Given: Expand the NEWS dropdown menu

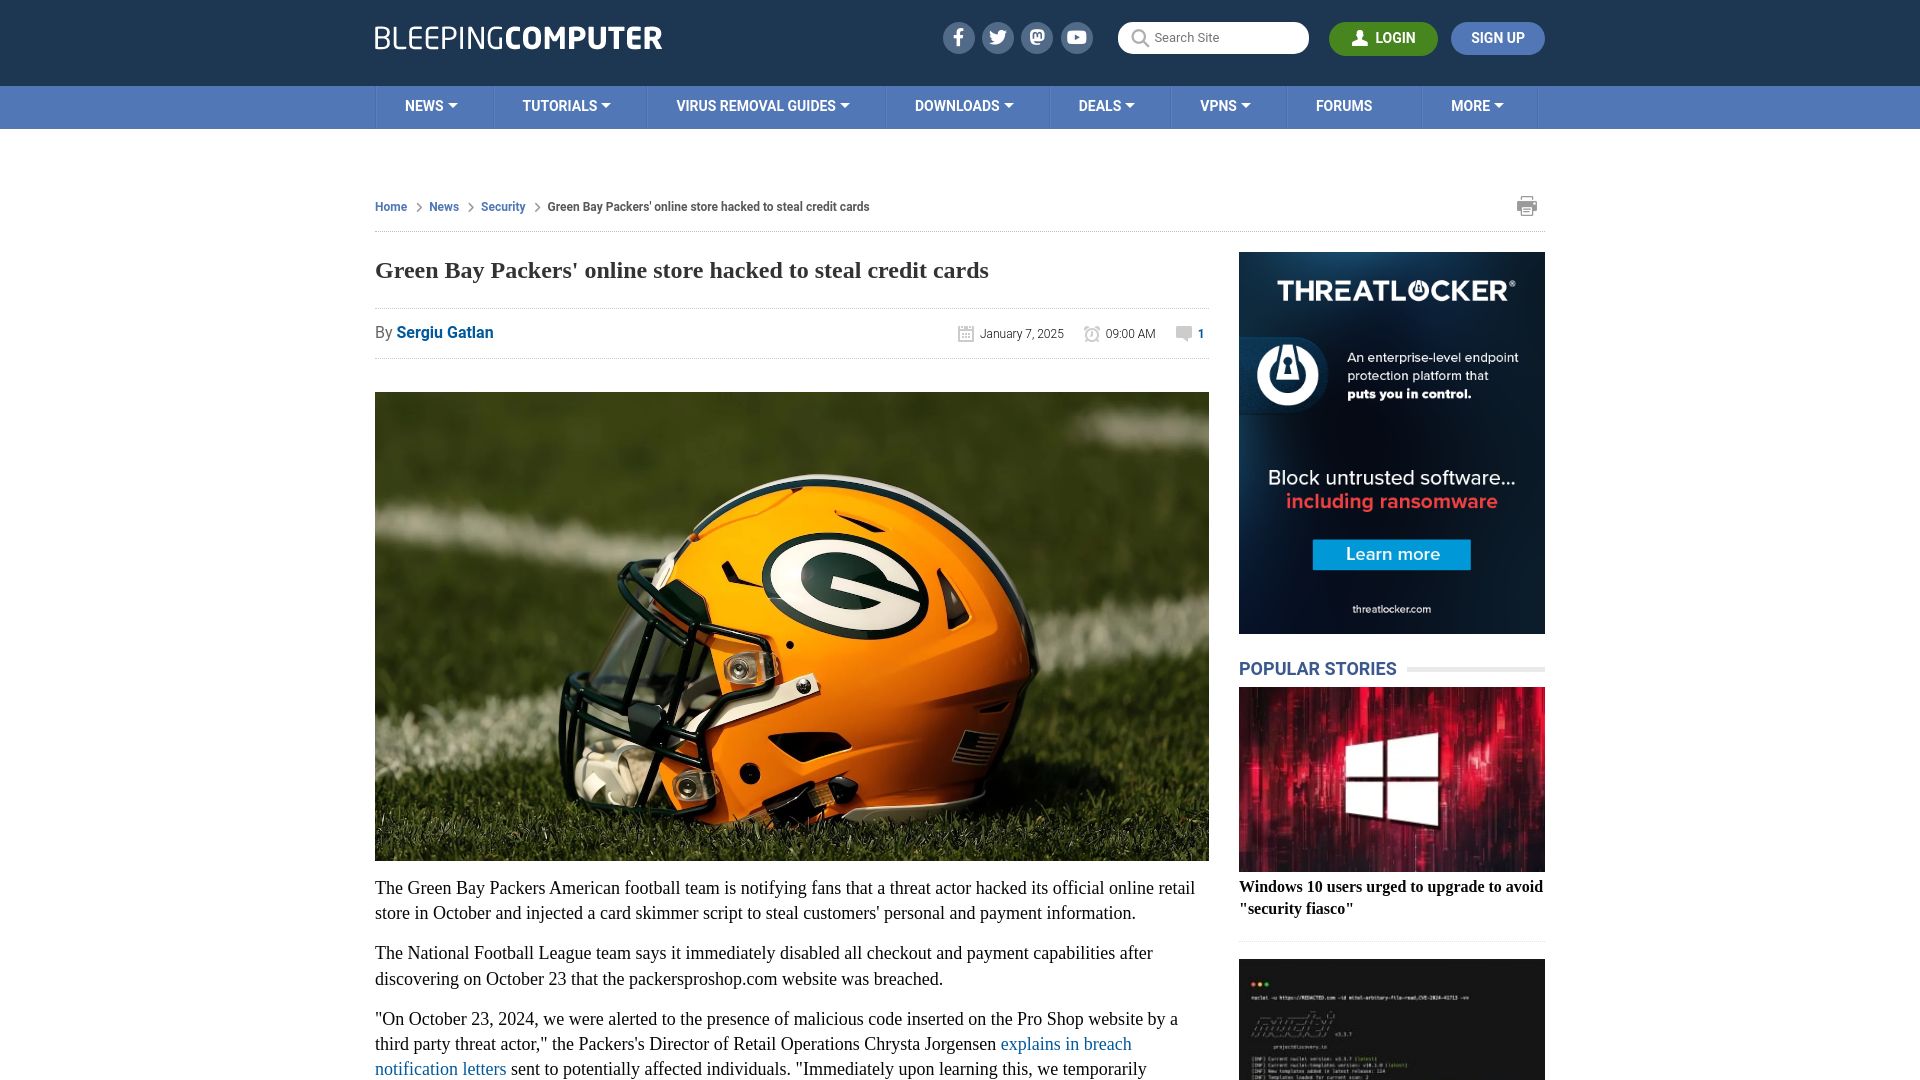Looking at the screenshot, I should [431, 105].
